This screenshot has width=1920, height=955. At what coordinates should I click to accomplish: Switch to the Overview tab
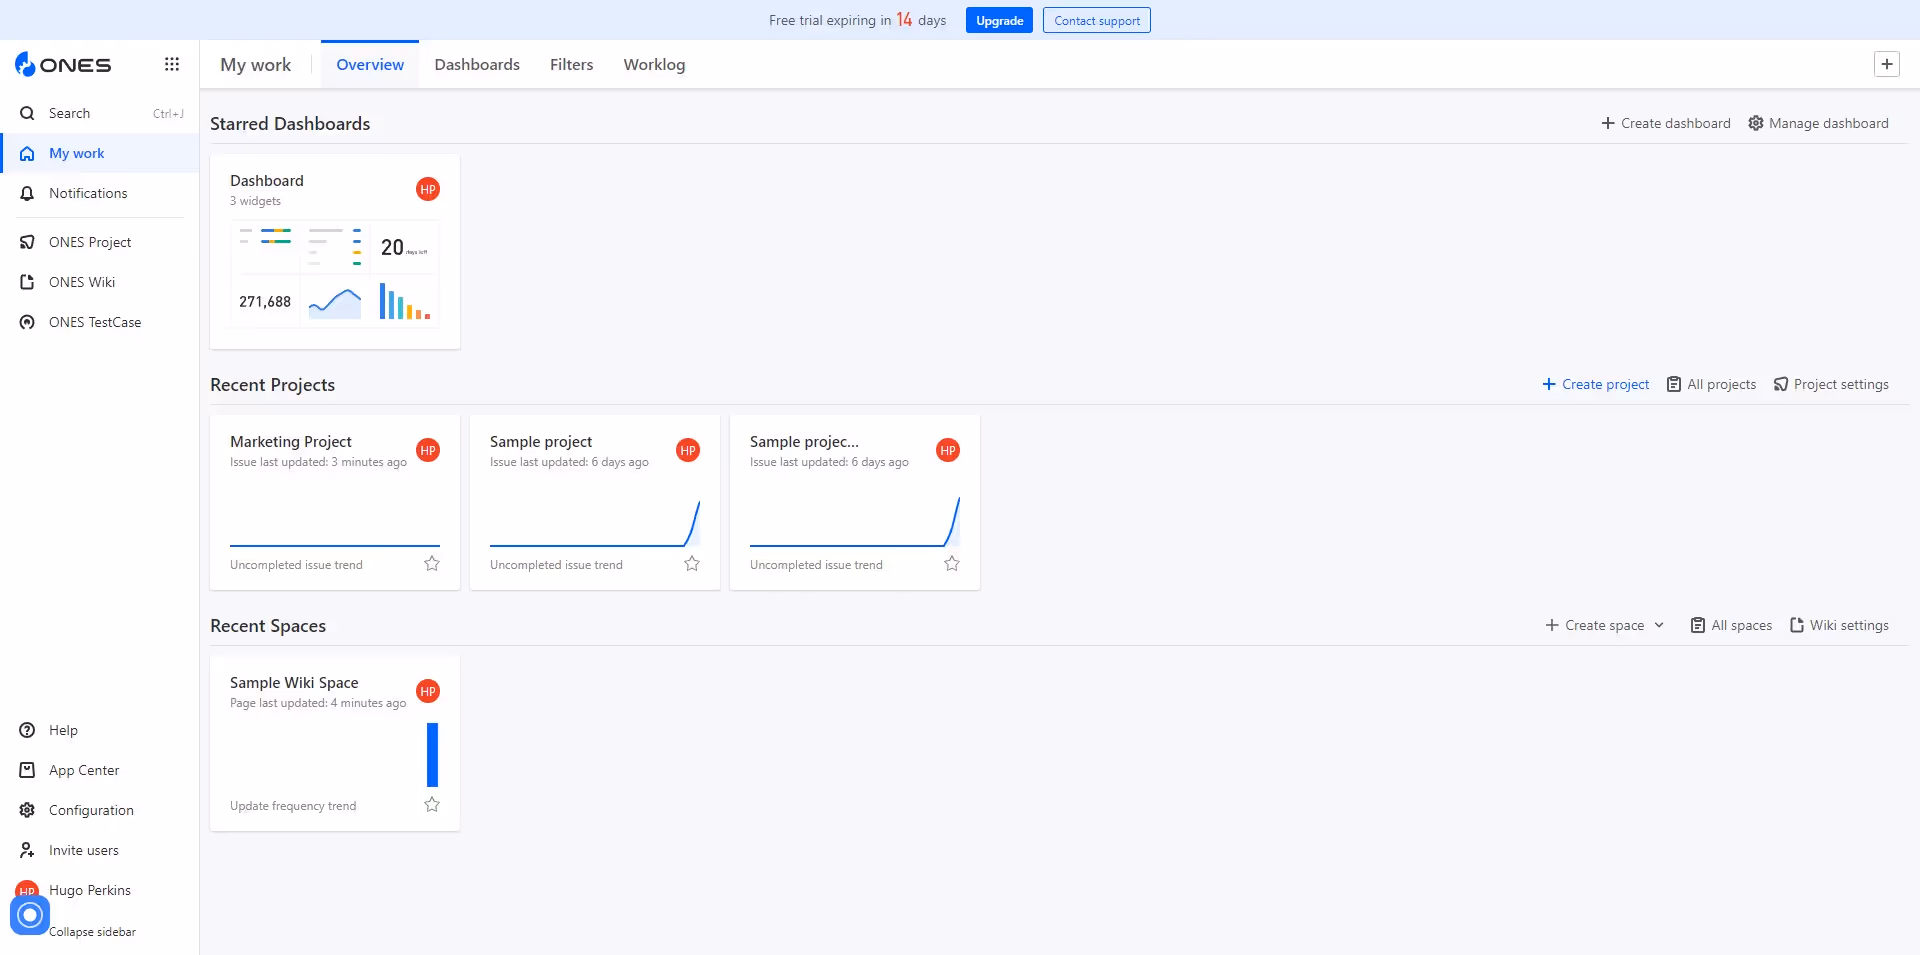[370, 64]
